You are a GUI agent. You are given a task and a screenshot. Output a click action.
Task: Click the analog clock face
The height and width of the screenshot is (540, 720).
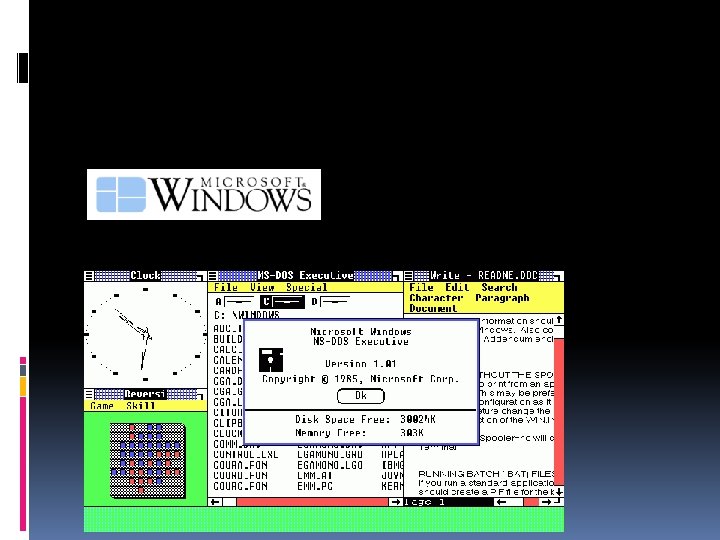[146, 334]
